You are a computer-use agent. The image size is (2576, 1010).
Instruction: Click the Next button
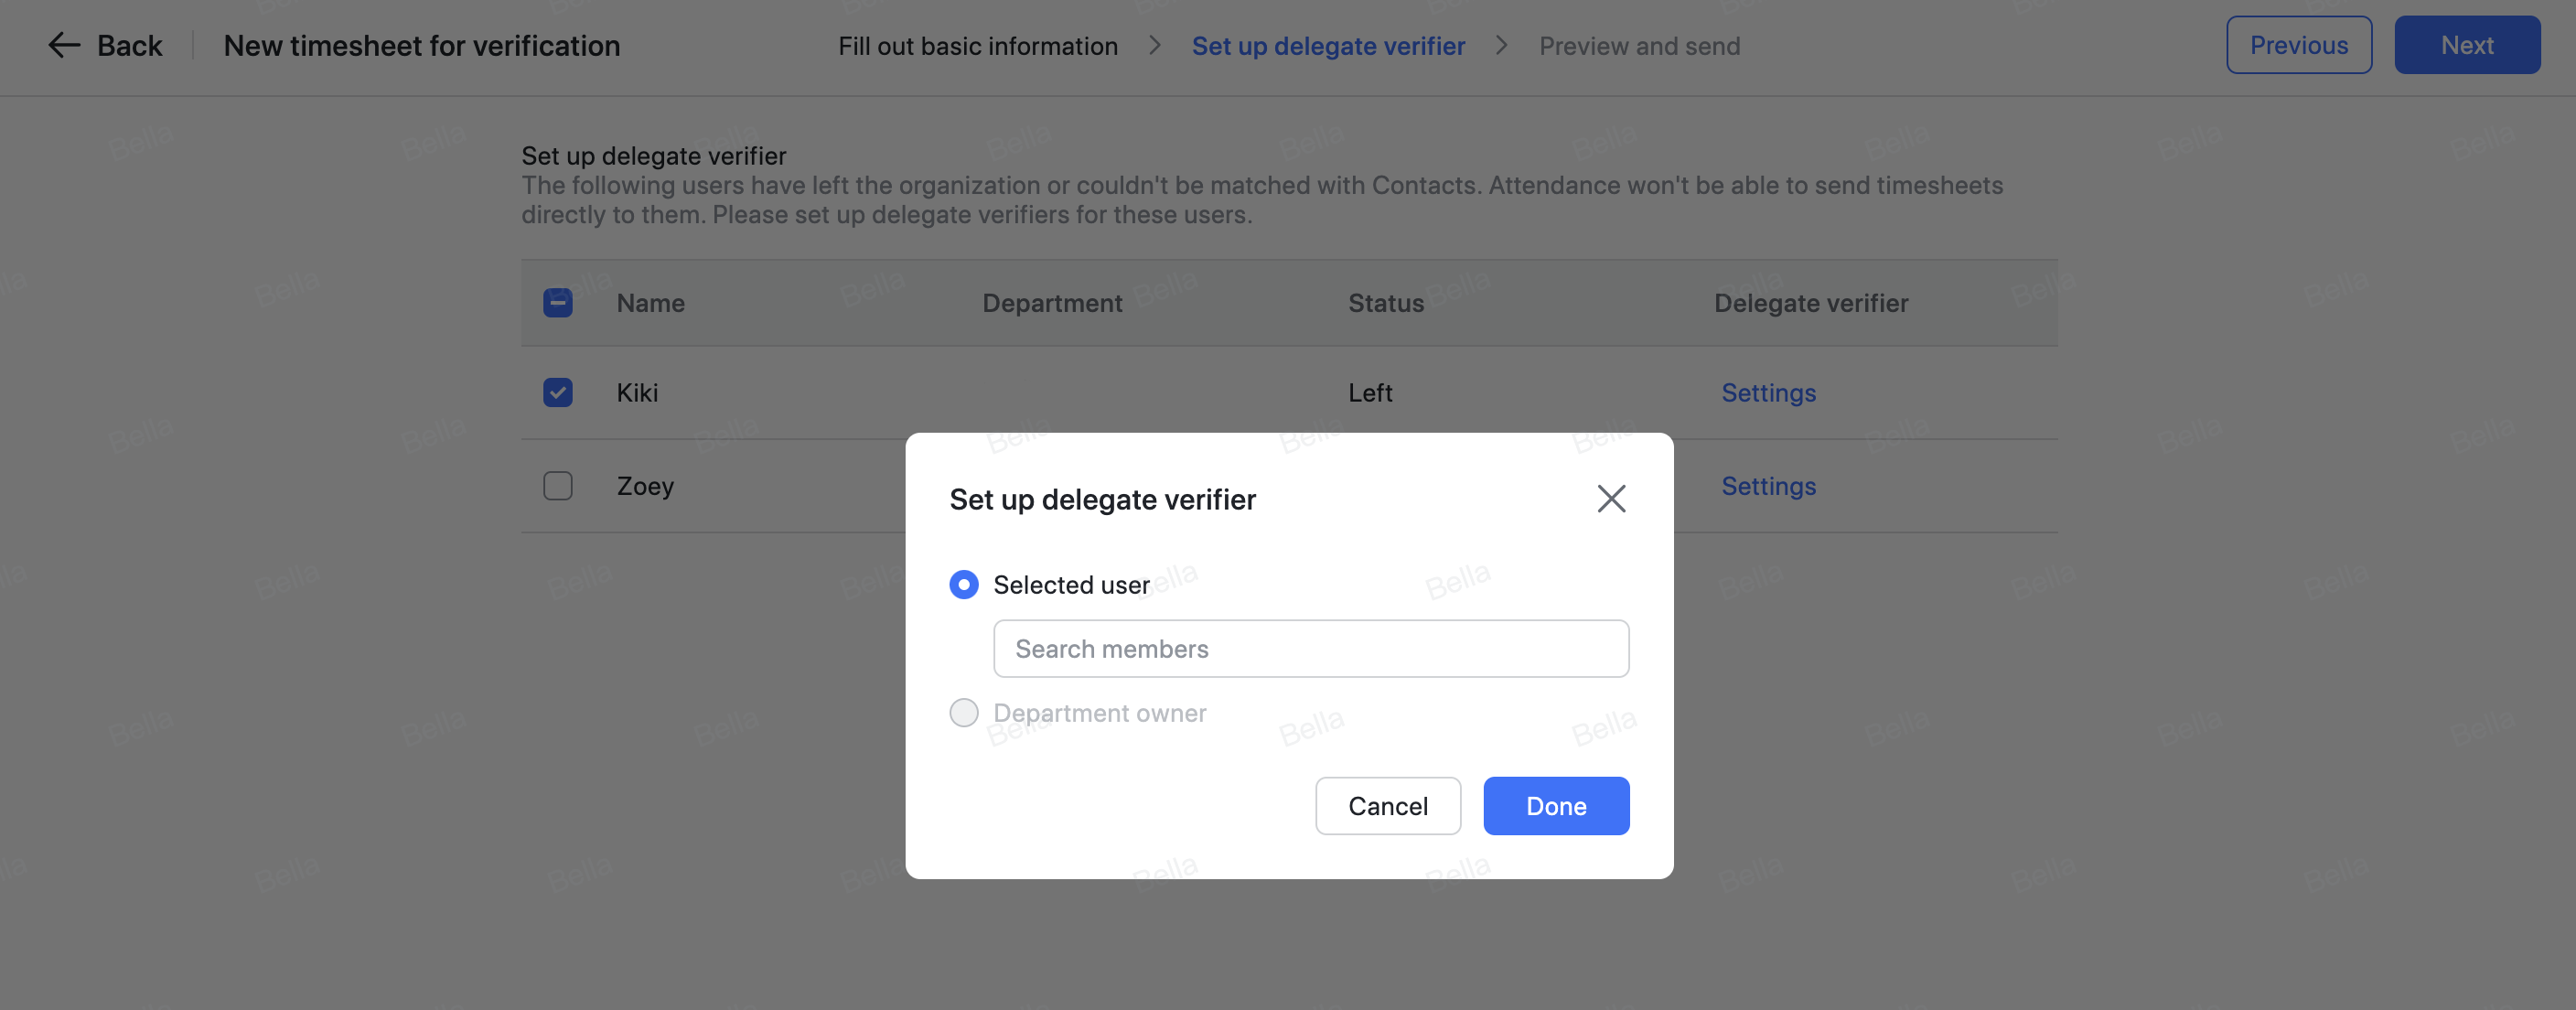[x=2467, y=44]
